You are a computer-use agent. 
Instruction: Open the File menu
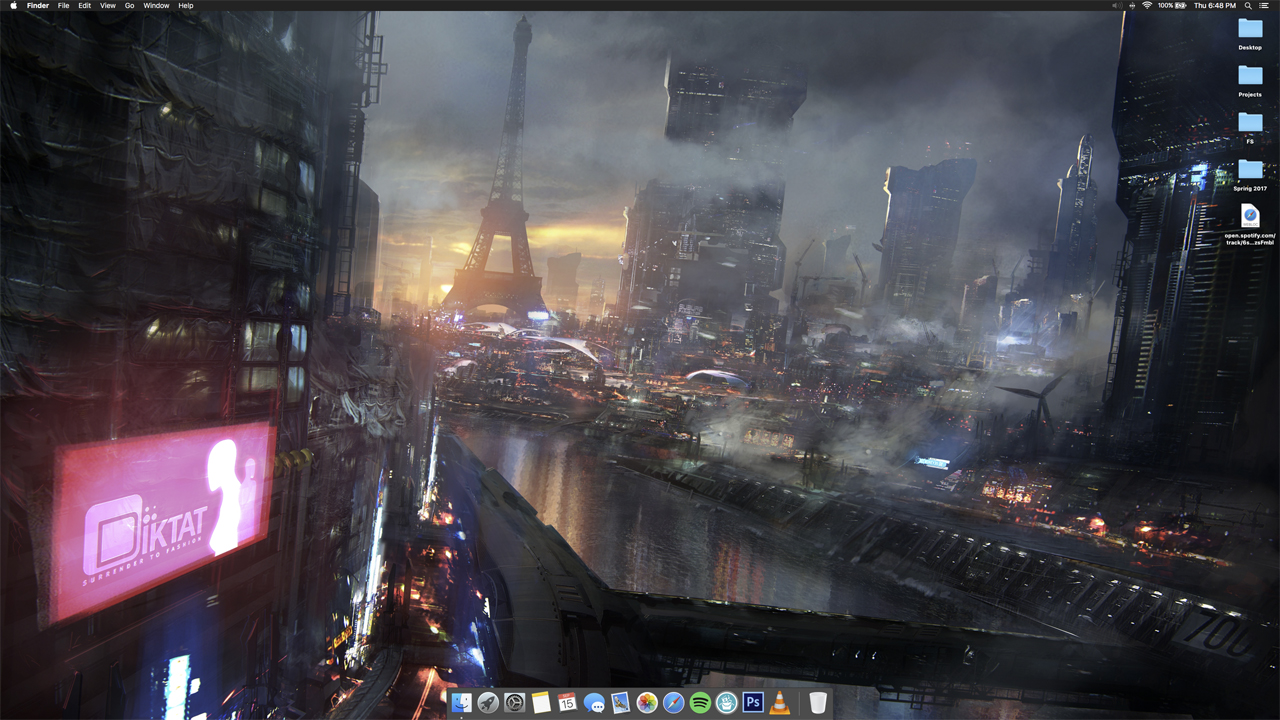pyautogui.click(x=63, y=5)
